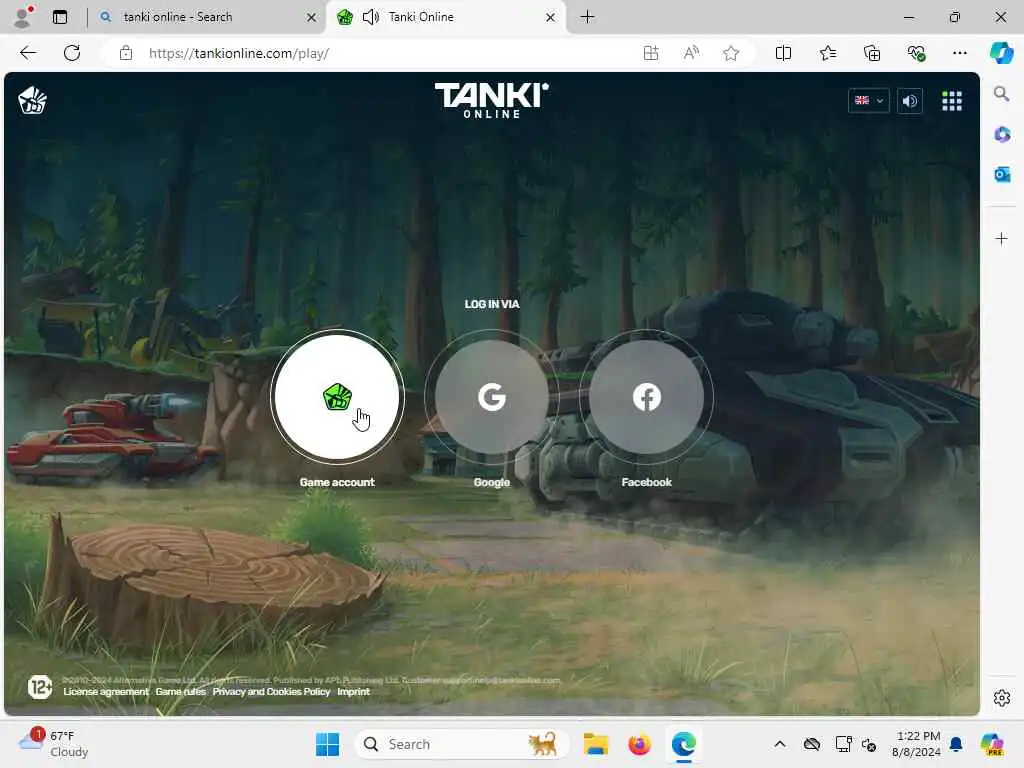The width and height of the screenshot is (1024, 768).
Task: Click the address bar URL
Action: click(239, 53)
